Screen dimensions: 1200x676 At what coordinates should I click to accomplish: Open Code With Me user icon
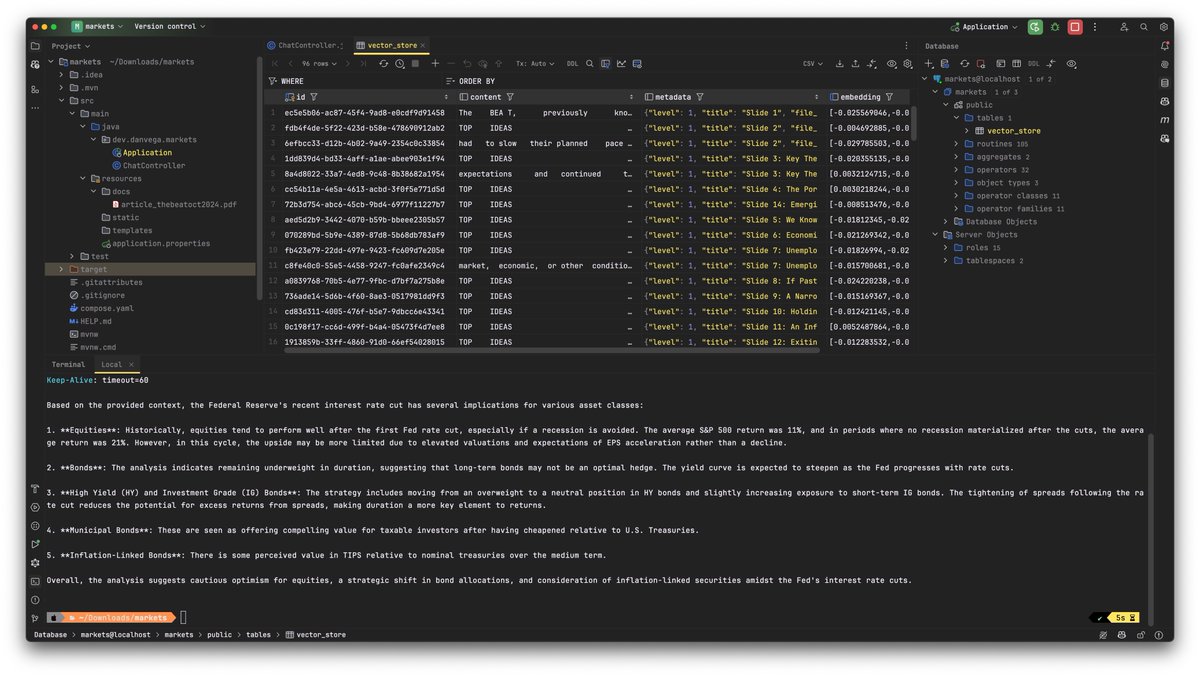point(1125,27)
